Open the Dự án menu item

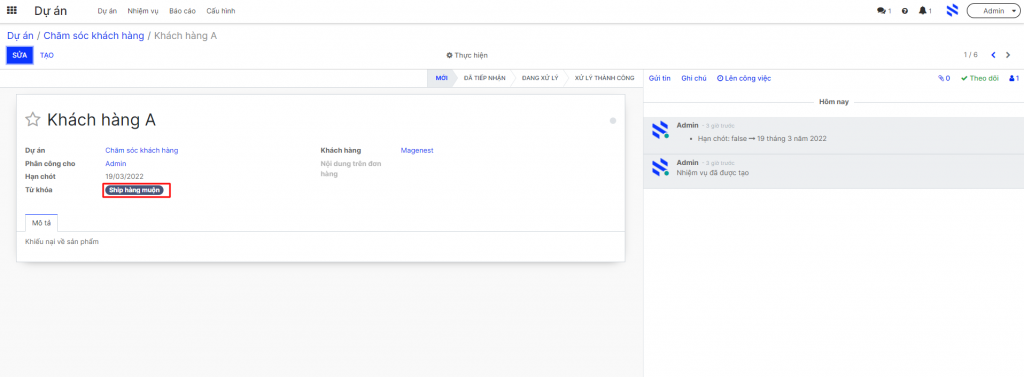(x=106, y=11)
